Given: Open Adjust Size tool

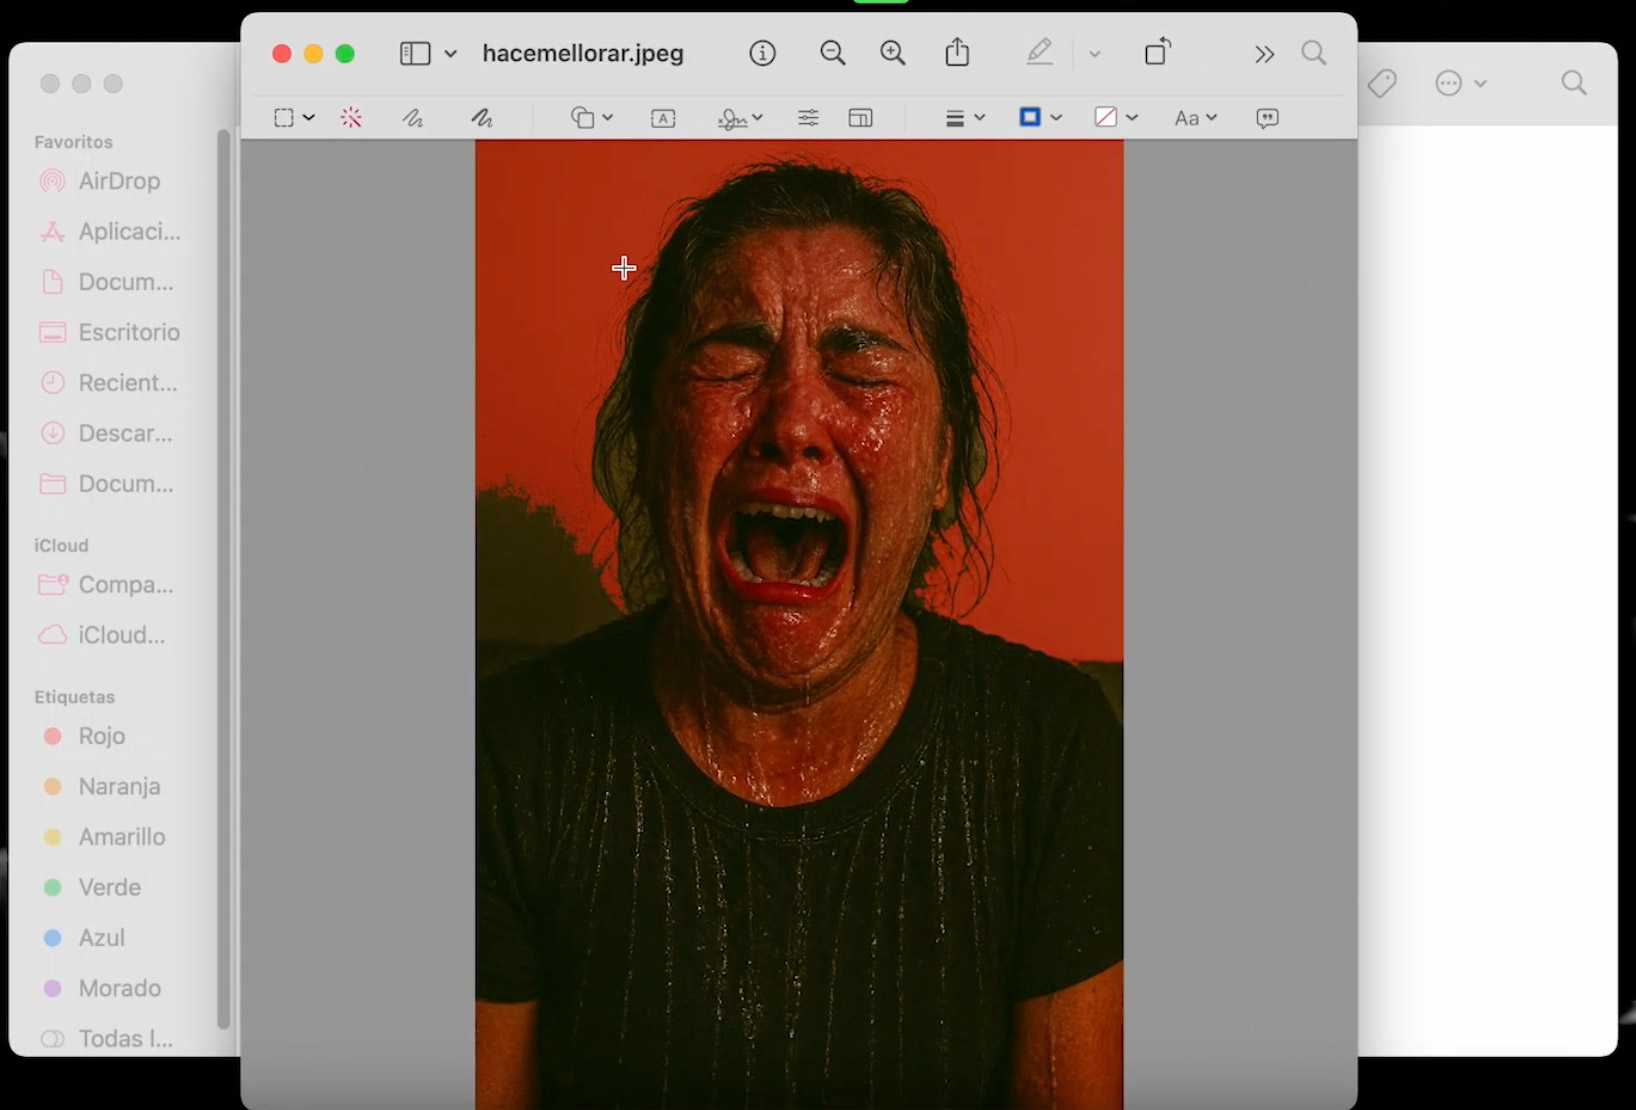Looking at the screenshot, I should coord(860,118).
